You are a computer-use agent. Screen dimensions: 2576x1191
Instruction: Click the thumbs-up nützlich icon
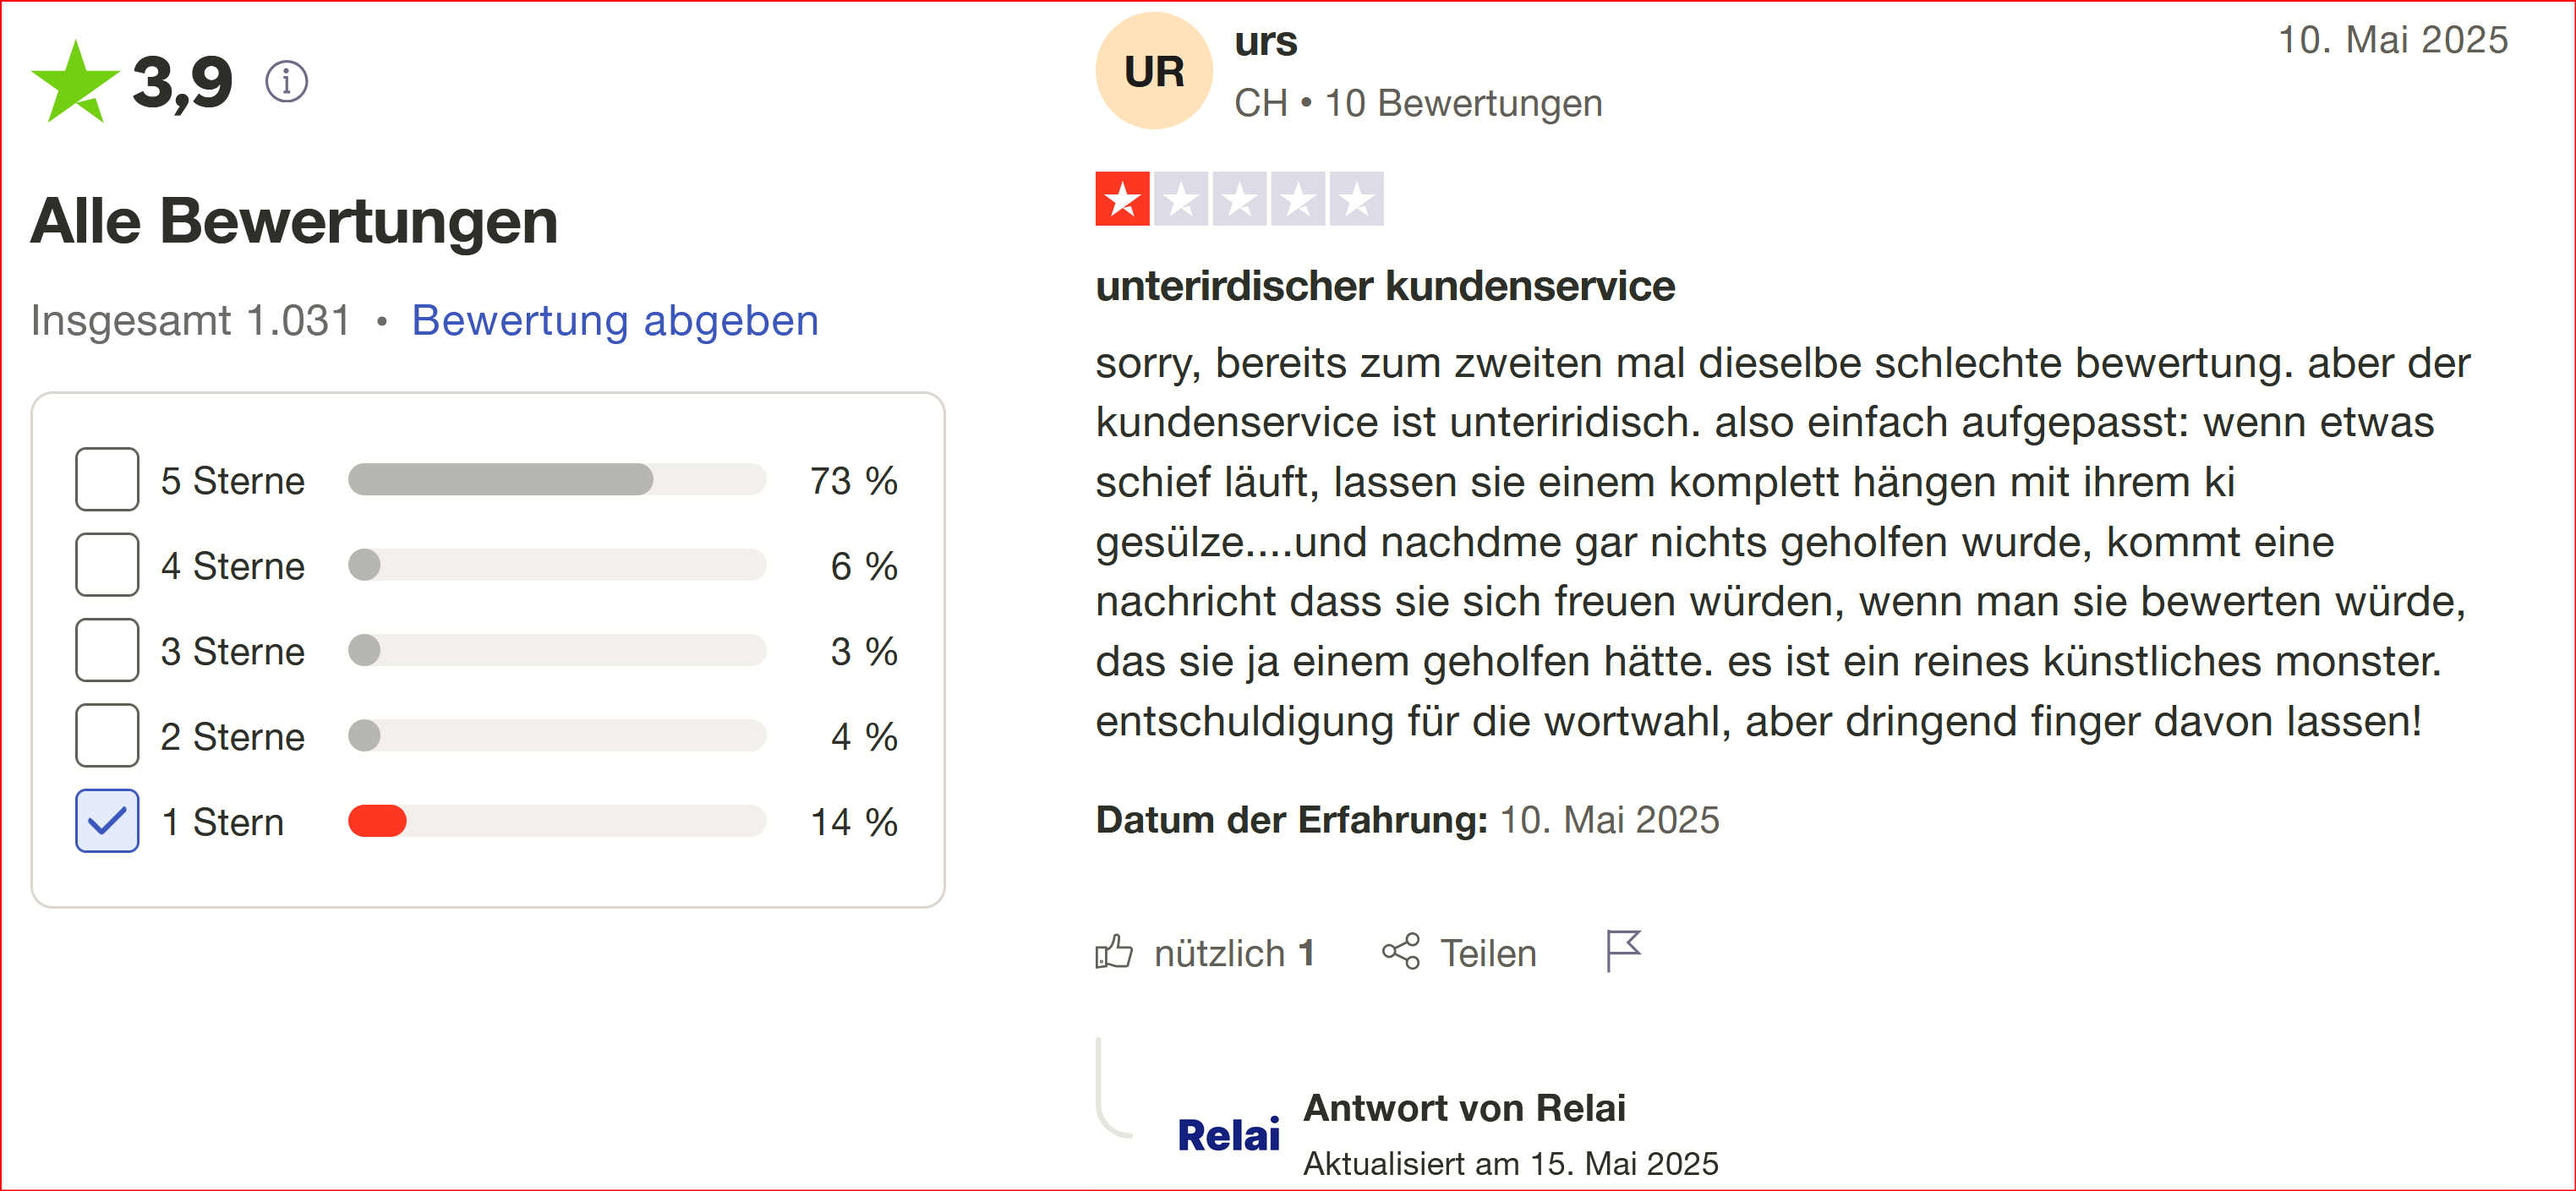[x=1113, y=952]
